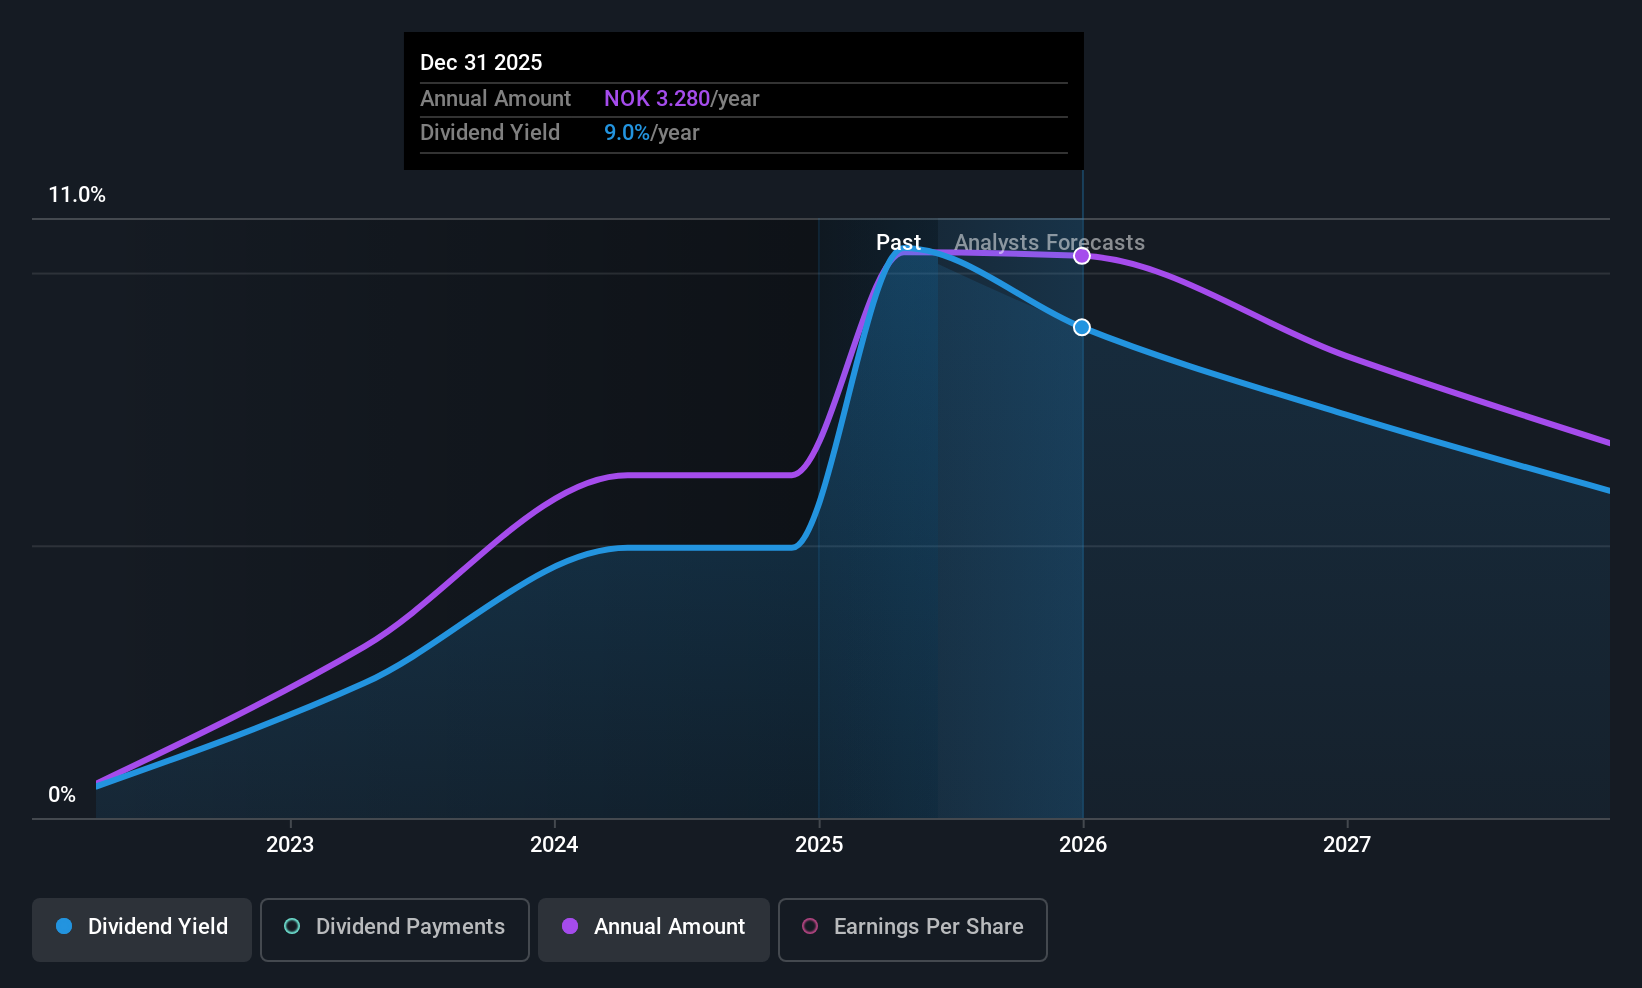Viewport: 1642px width, 988px height.
Task: Click the purple dot in Annual Amount legend
Action: pyautogui.click(x=570, y=926)
